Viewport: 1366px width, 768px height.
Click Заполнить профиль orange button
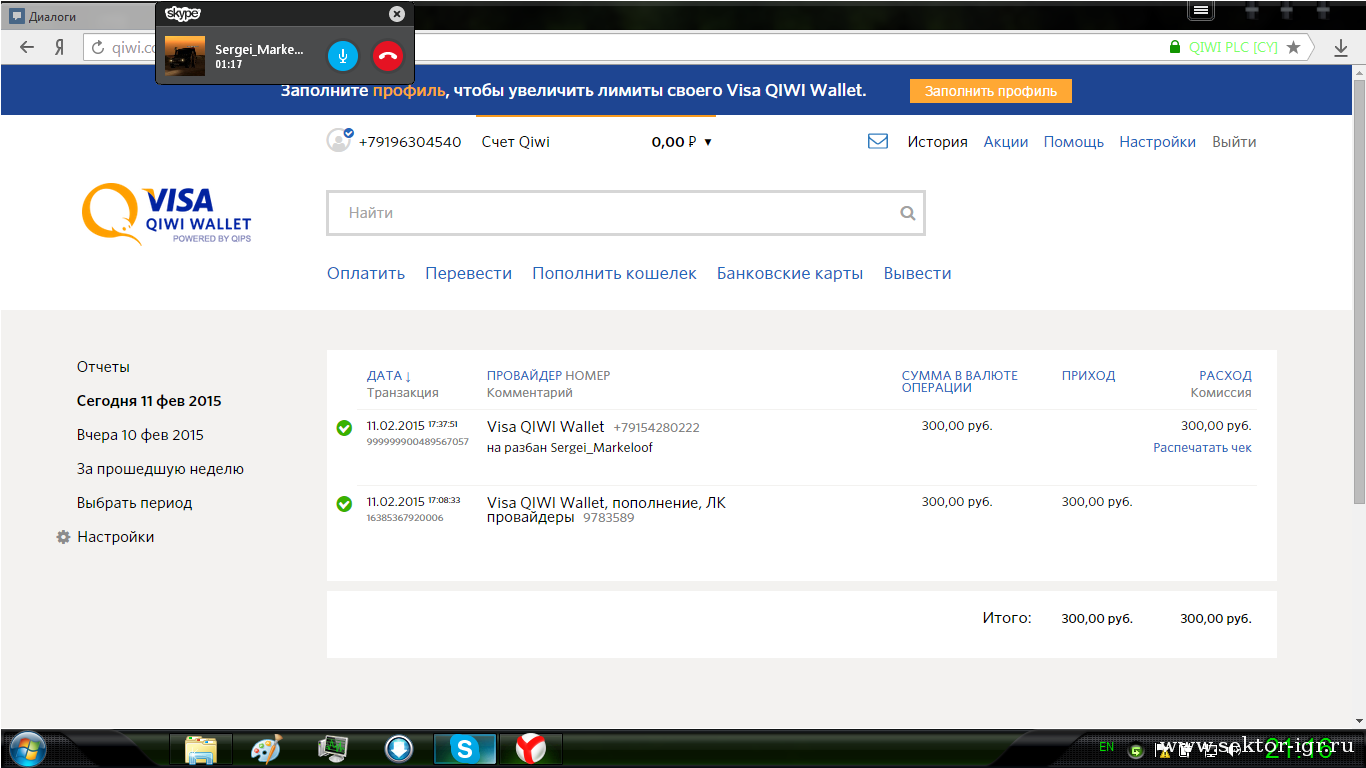990,91
